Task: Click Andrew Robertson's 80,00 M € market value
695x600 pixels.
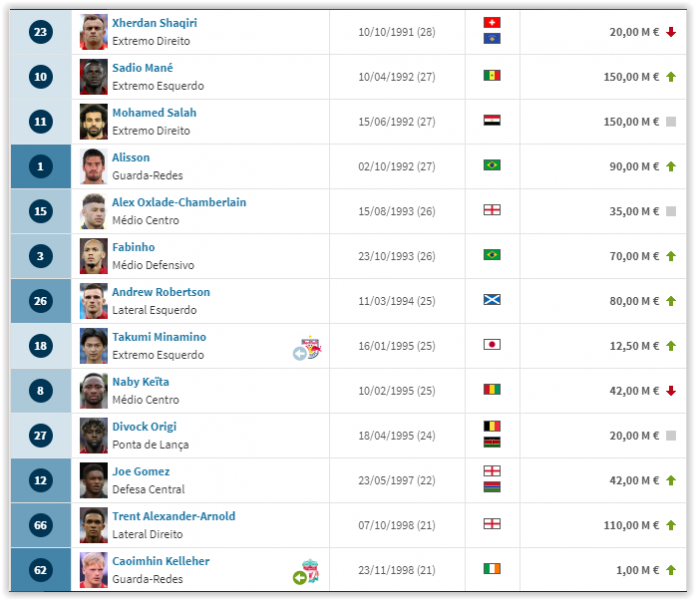Action: pos(635,301)
